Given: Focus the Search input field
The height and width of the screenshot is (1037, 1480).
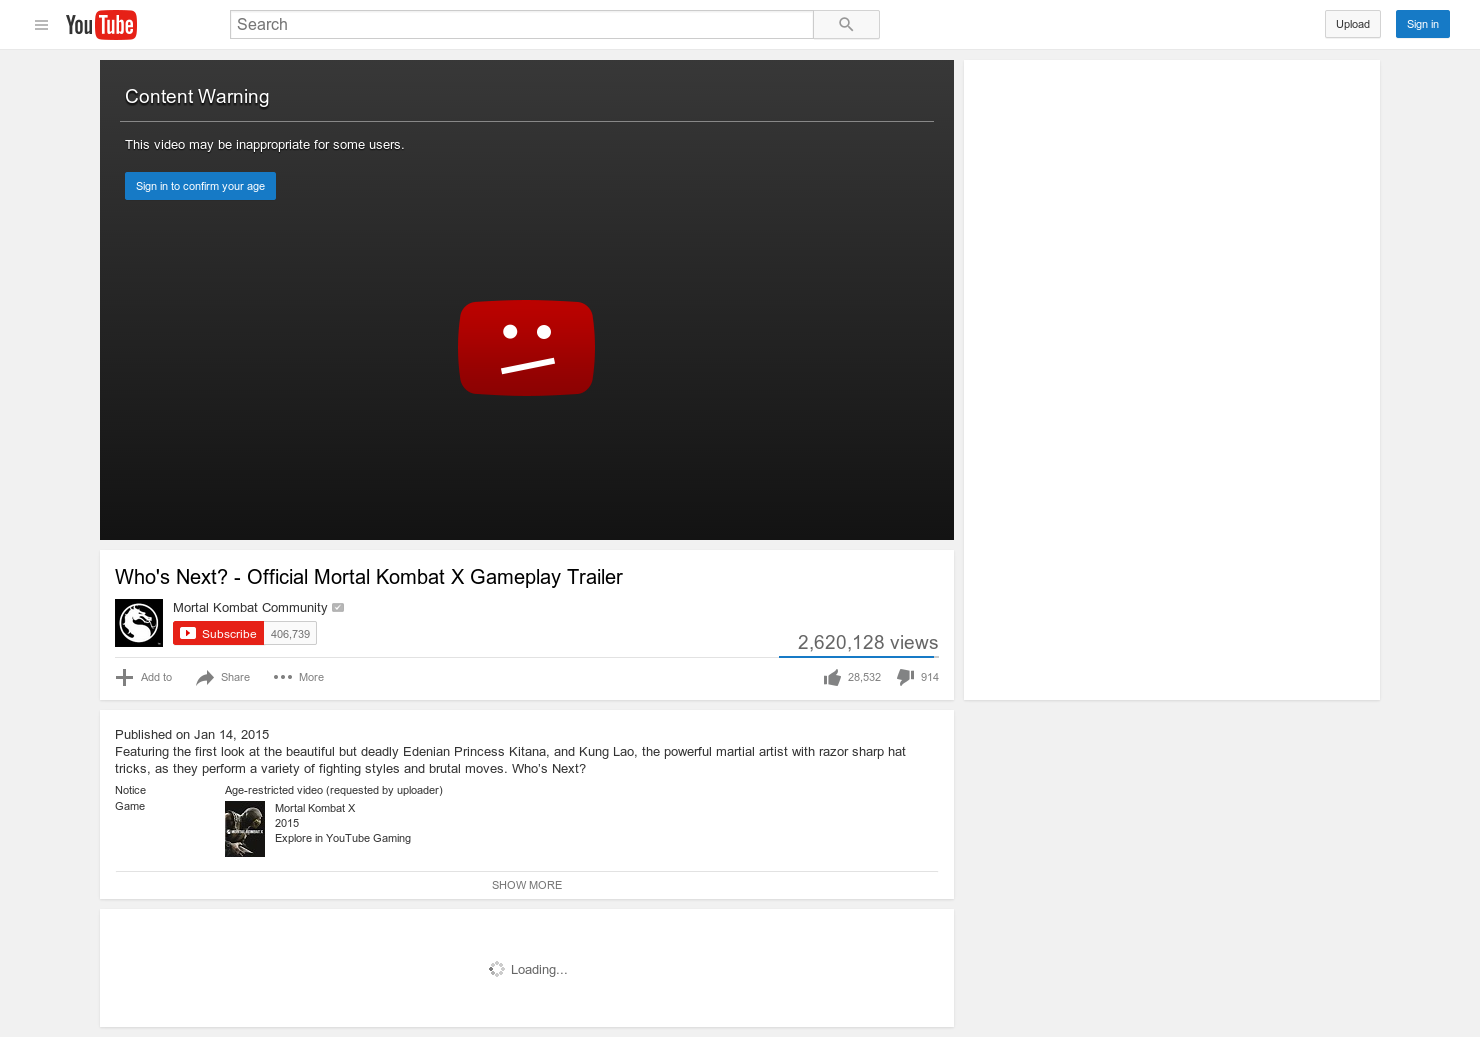Looking at the screenshot, I should coord(521,25).
